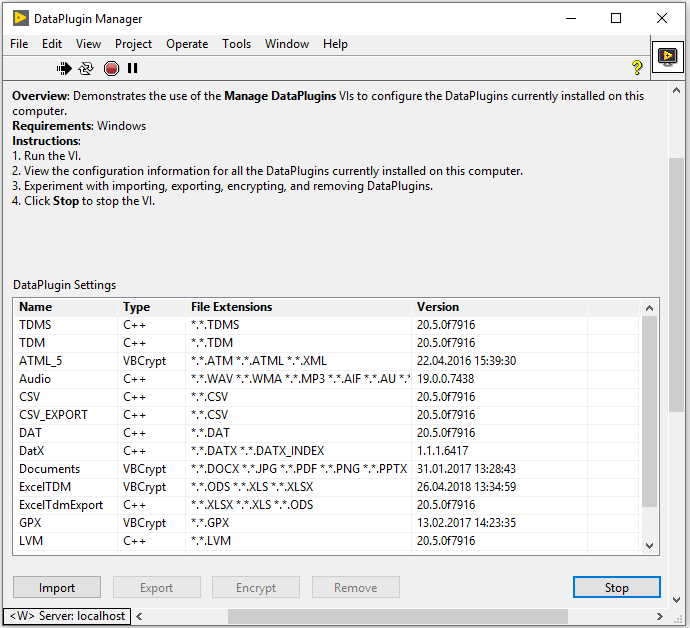Select the DAT plugin row

coord(327,433)
